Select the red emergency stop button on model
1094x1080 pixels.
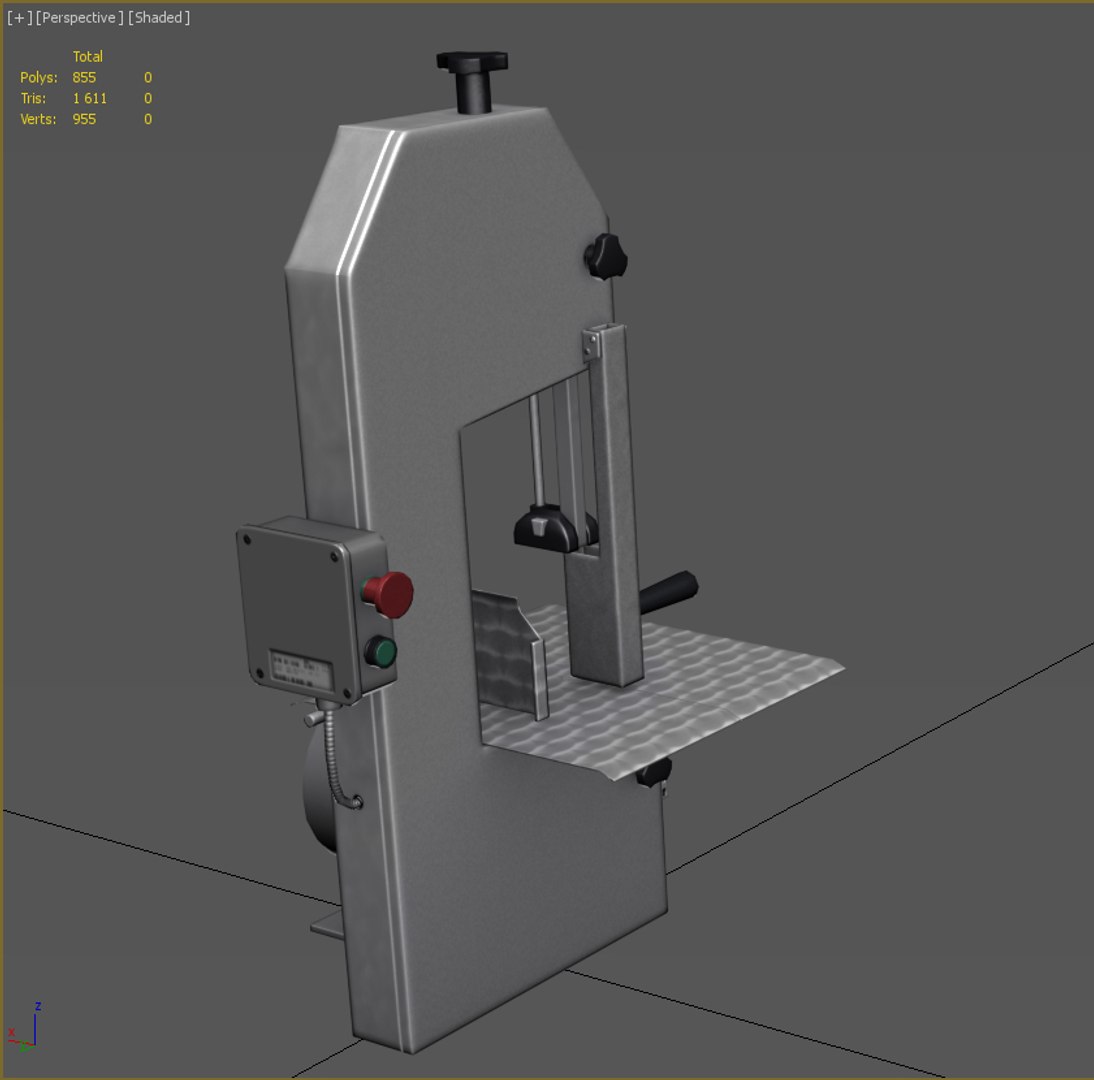coord(388,595)
